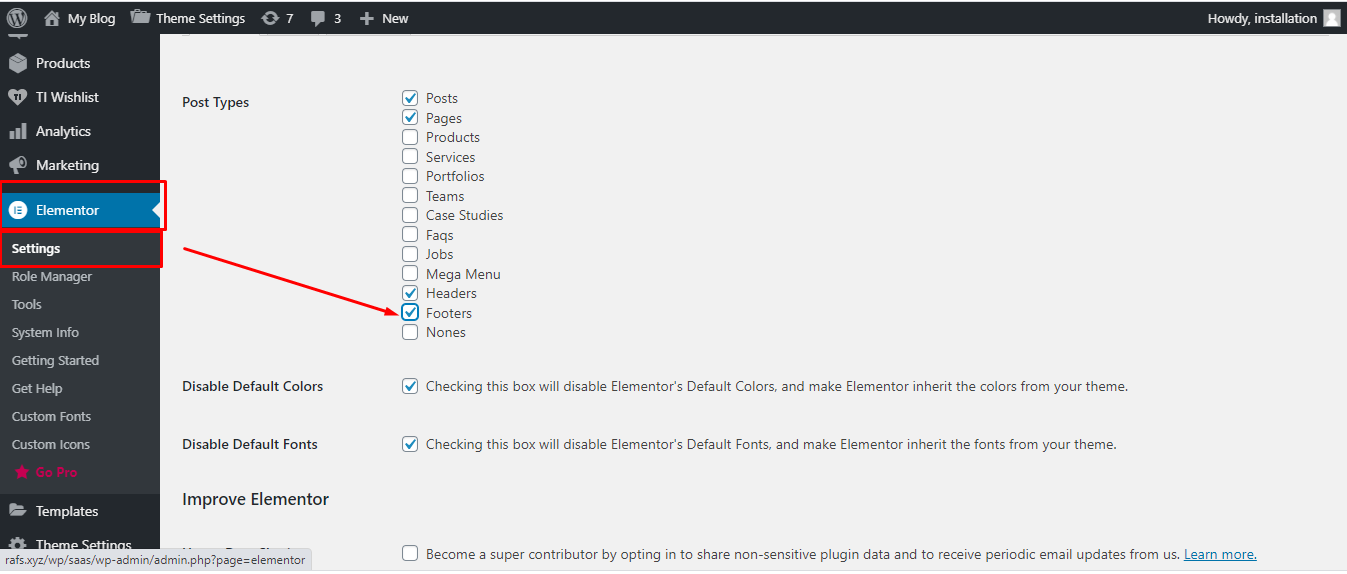This screenshot has height=574, width=1347.
Task: Open the comments bubble icon
Action: coord(318,18)
